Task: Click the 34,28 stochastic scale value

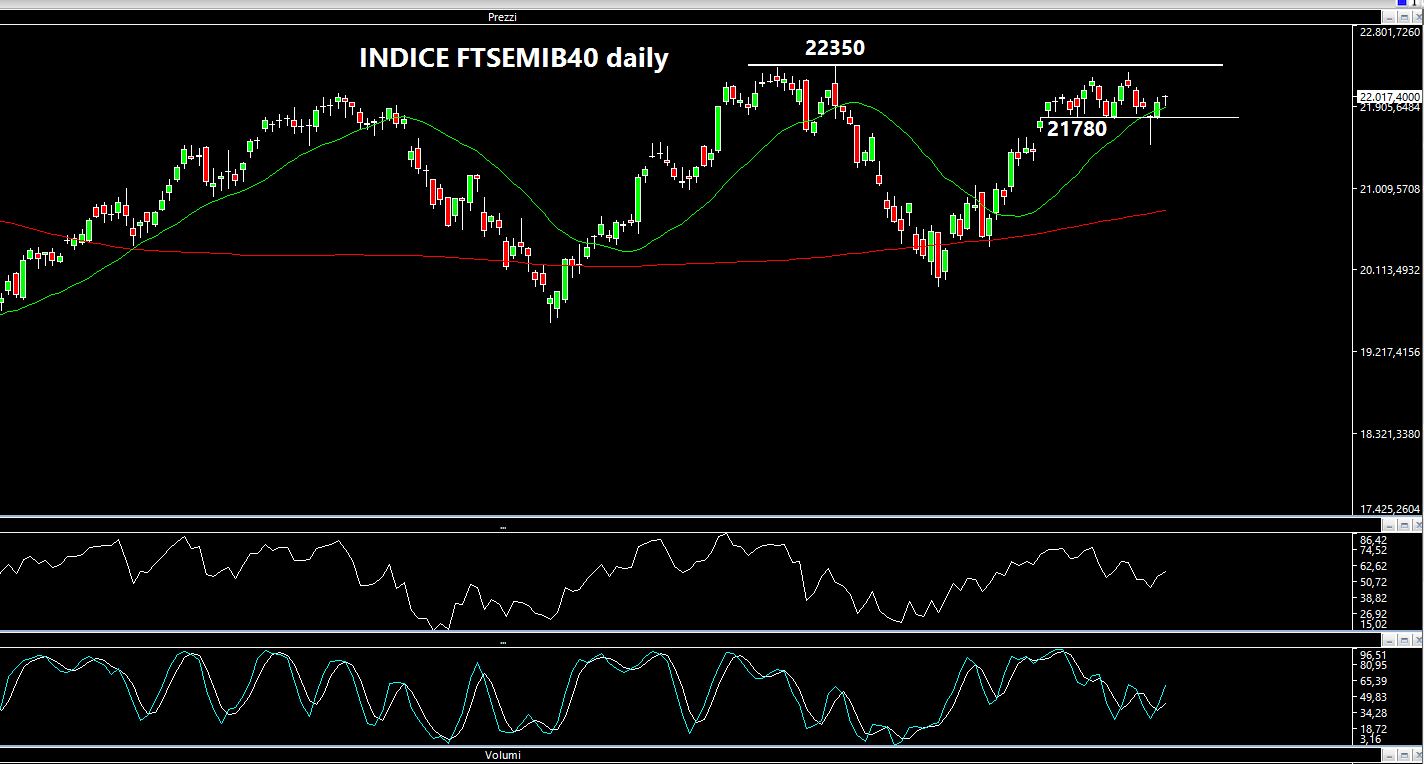Action: click(1373, 713)
